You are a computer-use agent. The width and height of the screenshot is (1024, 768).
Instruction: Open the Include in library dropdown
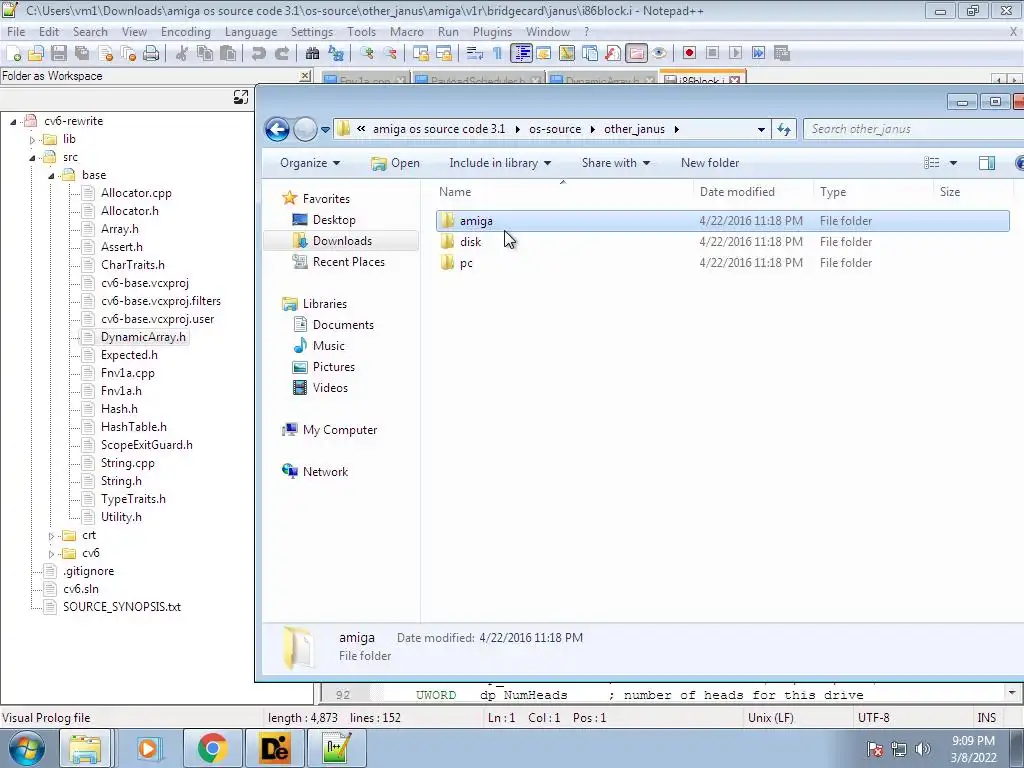click(x=500, y=163)
